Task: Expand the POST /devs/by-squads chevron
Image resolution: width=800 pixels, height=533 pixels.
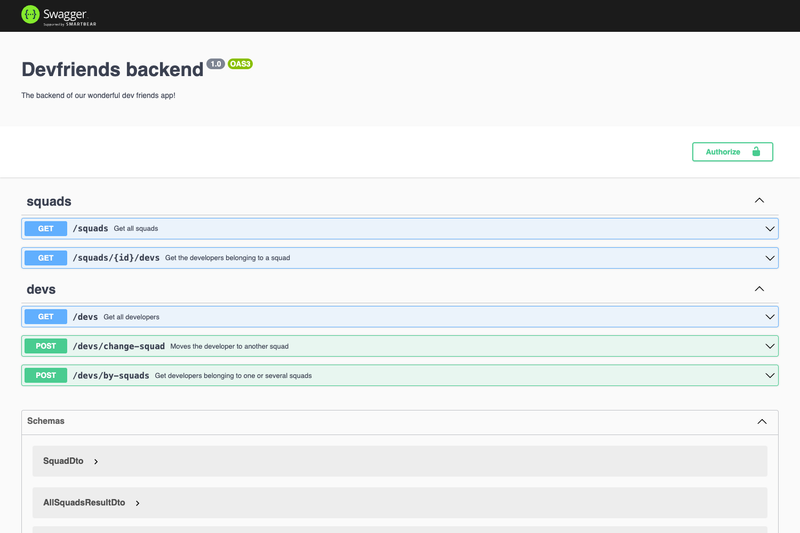Action: pyautogui.click(x=770, y=375)
